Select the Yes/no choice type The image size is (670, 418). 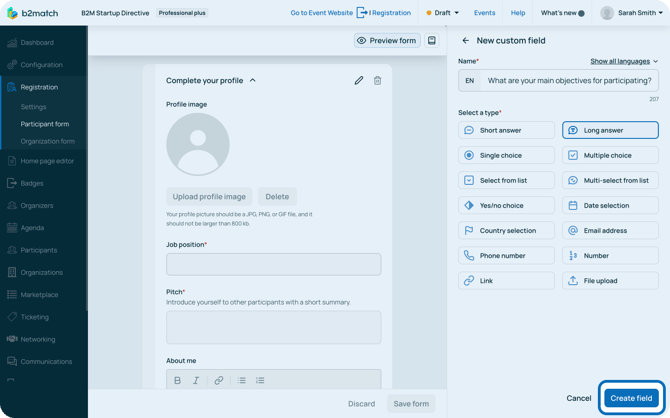click(506, 206)
